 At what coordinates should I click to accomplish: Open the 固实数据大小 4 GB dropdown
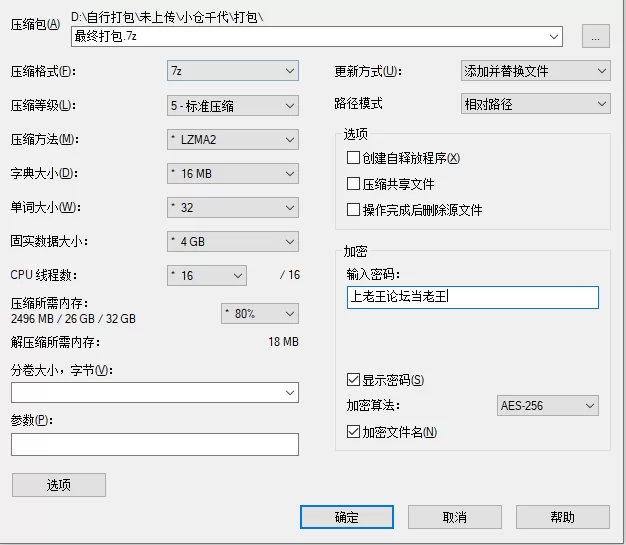pos(233,241)
